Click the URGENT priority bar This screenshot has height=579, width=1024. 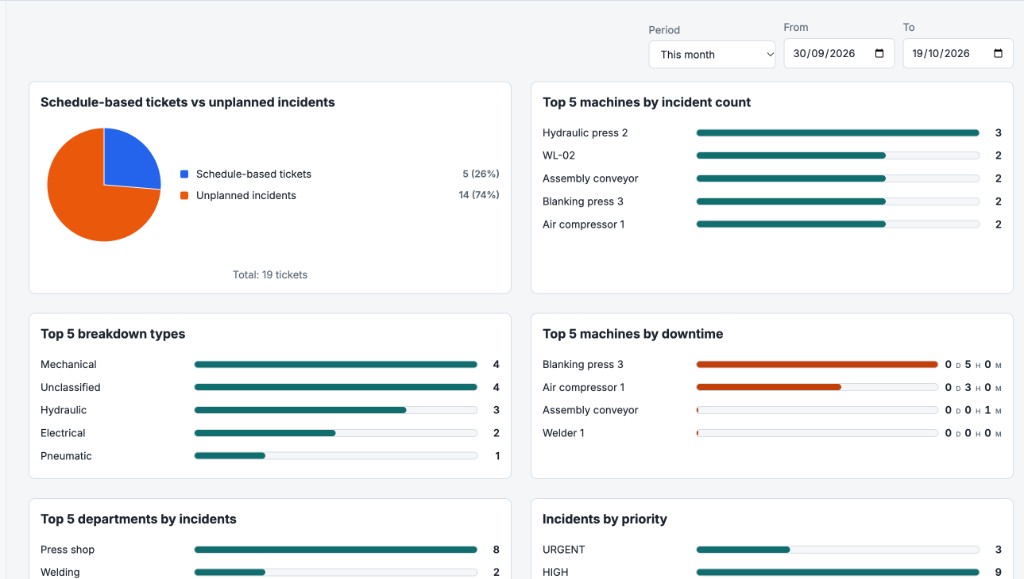pyautogui.click(x=743, y=550)
